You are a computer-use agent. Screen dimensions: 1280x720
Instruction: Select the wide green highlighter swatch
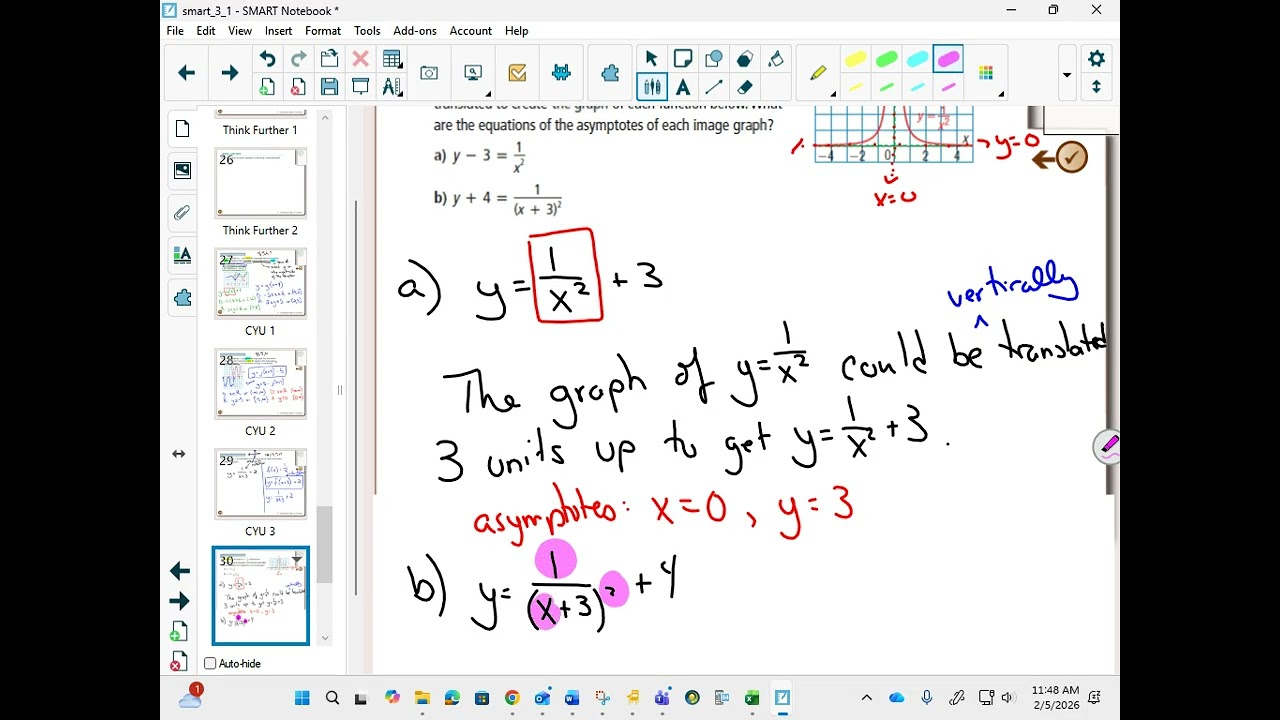(887, 60)
